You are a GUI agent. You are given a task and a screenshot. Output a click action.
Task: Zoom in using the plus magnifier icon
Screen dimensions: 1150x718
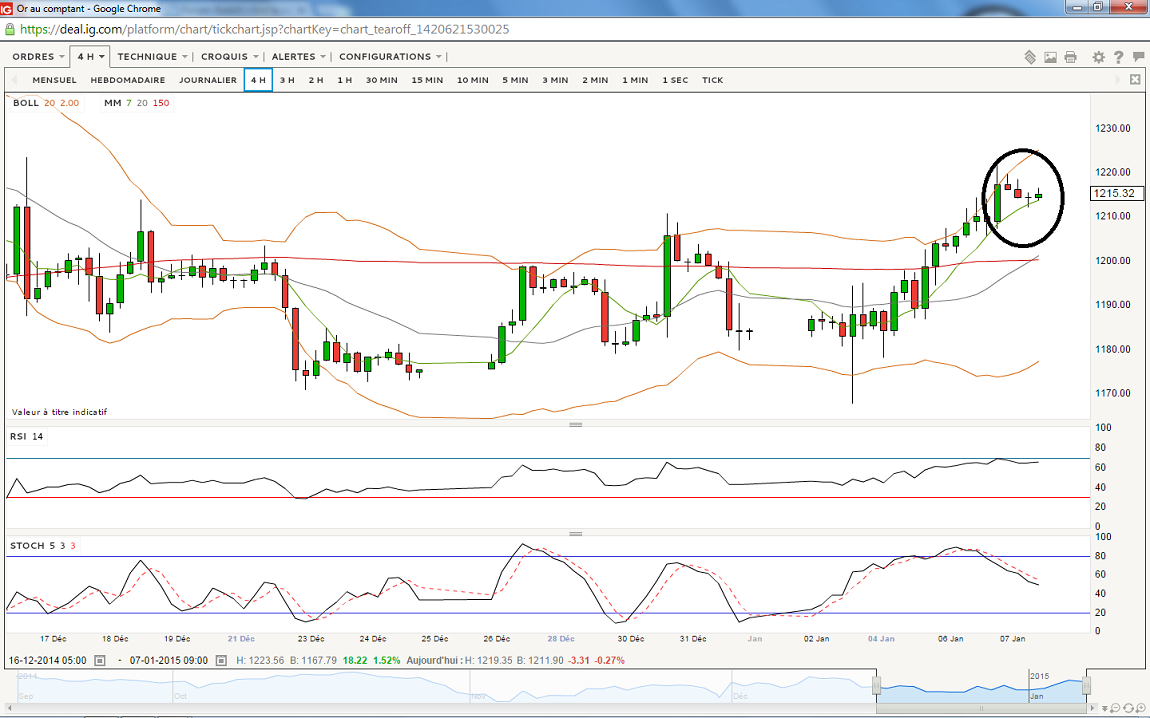click(1140, 708)
